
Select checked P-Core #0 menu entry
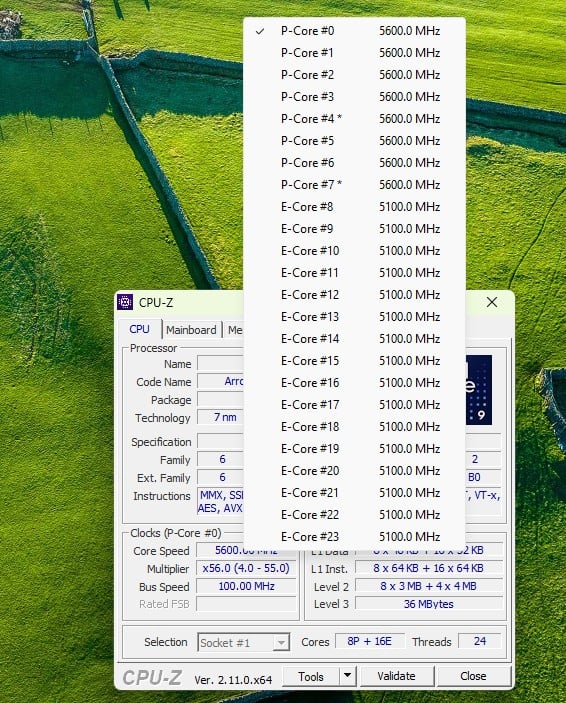click(x=354, y=30)
